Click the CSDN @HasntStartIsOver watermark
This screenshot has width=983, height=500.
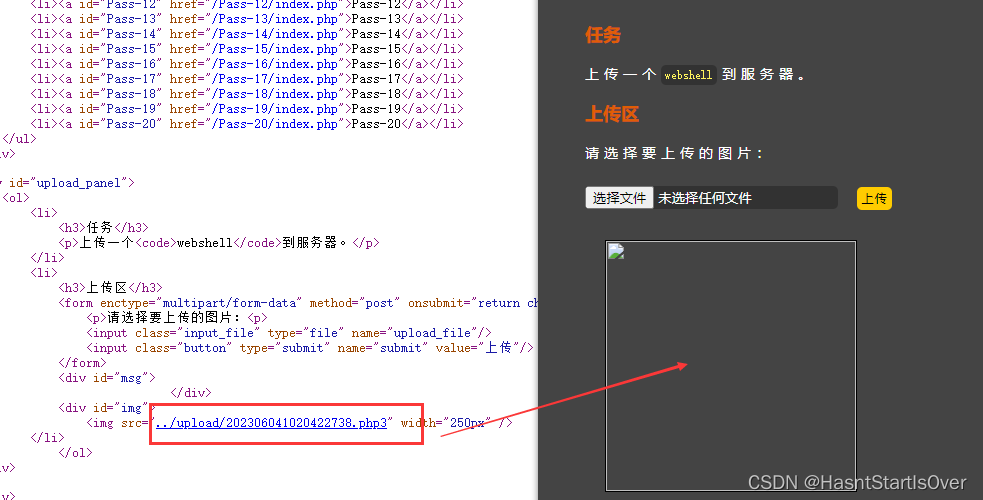(857, 482)
